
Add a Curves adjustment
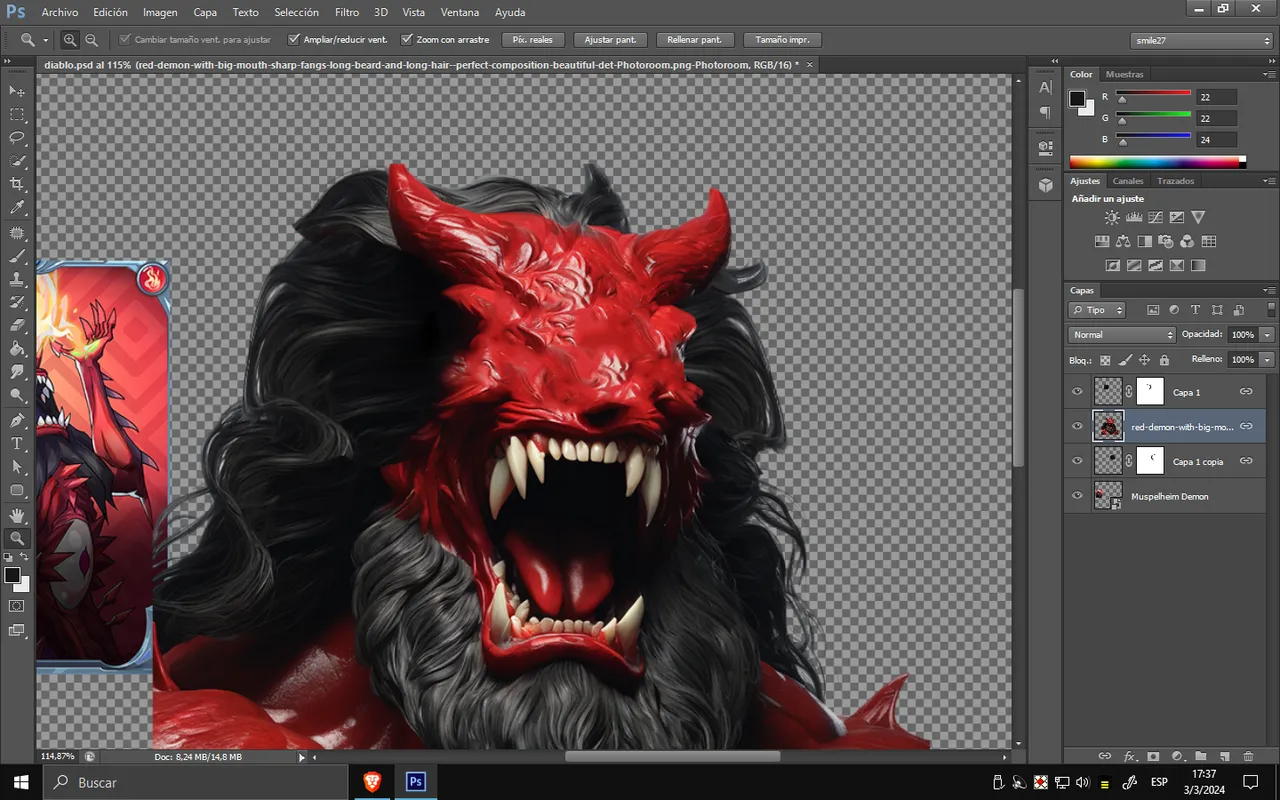pyautogui.click(x=1156, y=217)
